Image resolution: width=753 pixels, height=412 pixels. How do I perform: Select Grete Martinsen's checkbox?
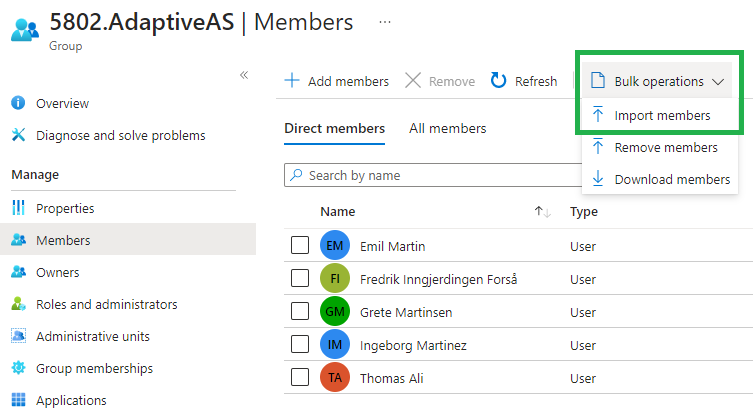[300, 311]
